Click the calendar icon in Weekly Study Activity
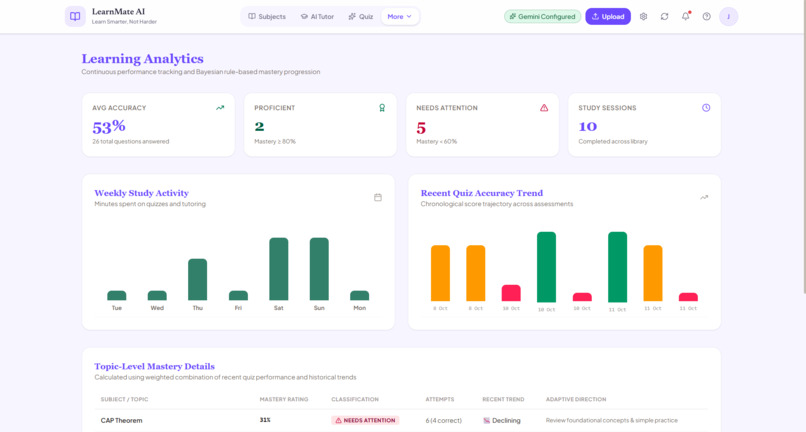Screen dimensions: 806x432 coord(378,197)
